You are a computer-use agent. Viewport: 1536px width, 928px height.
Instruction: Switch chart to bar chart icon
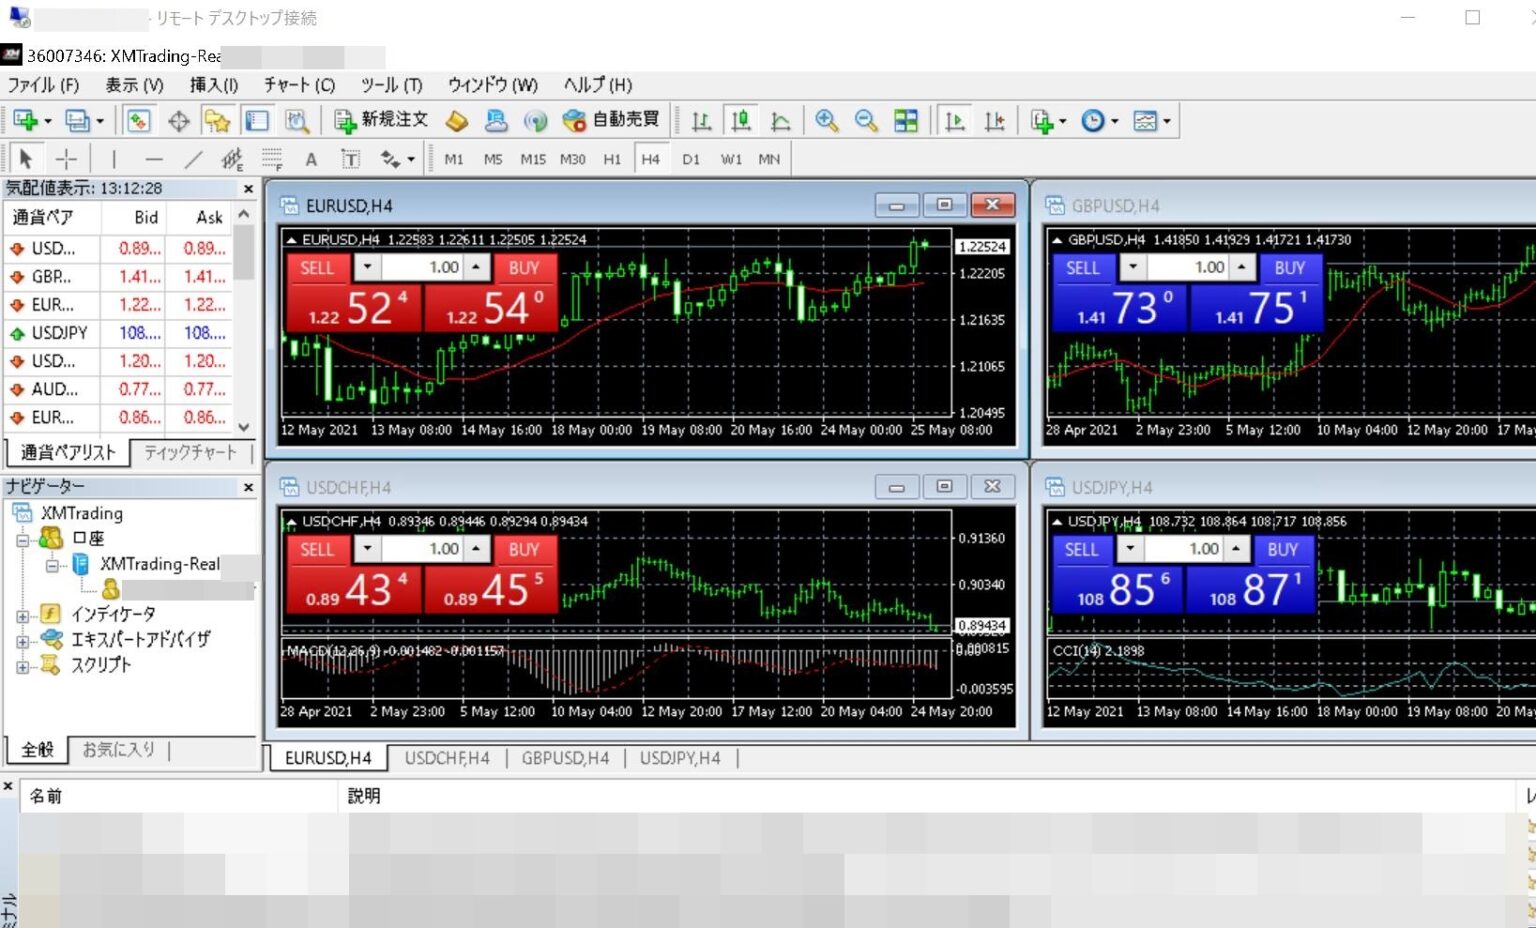[x=701, y=121]
